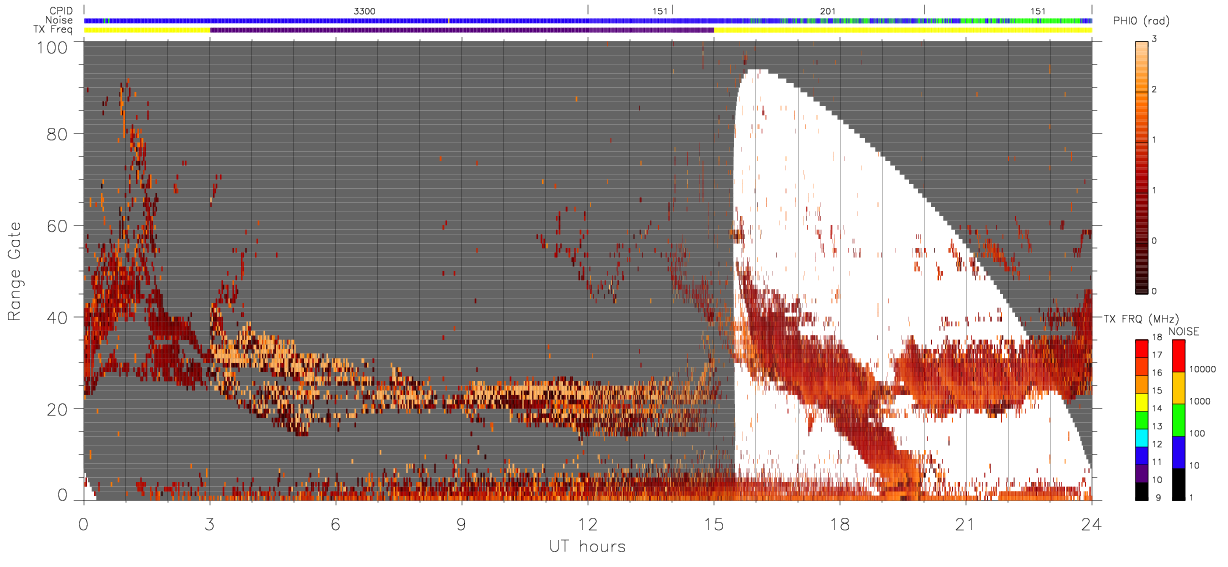Pick the green NOISE swatch between 100 and 1000
Viewport: 1228px width, 567px height.
1177,420
